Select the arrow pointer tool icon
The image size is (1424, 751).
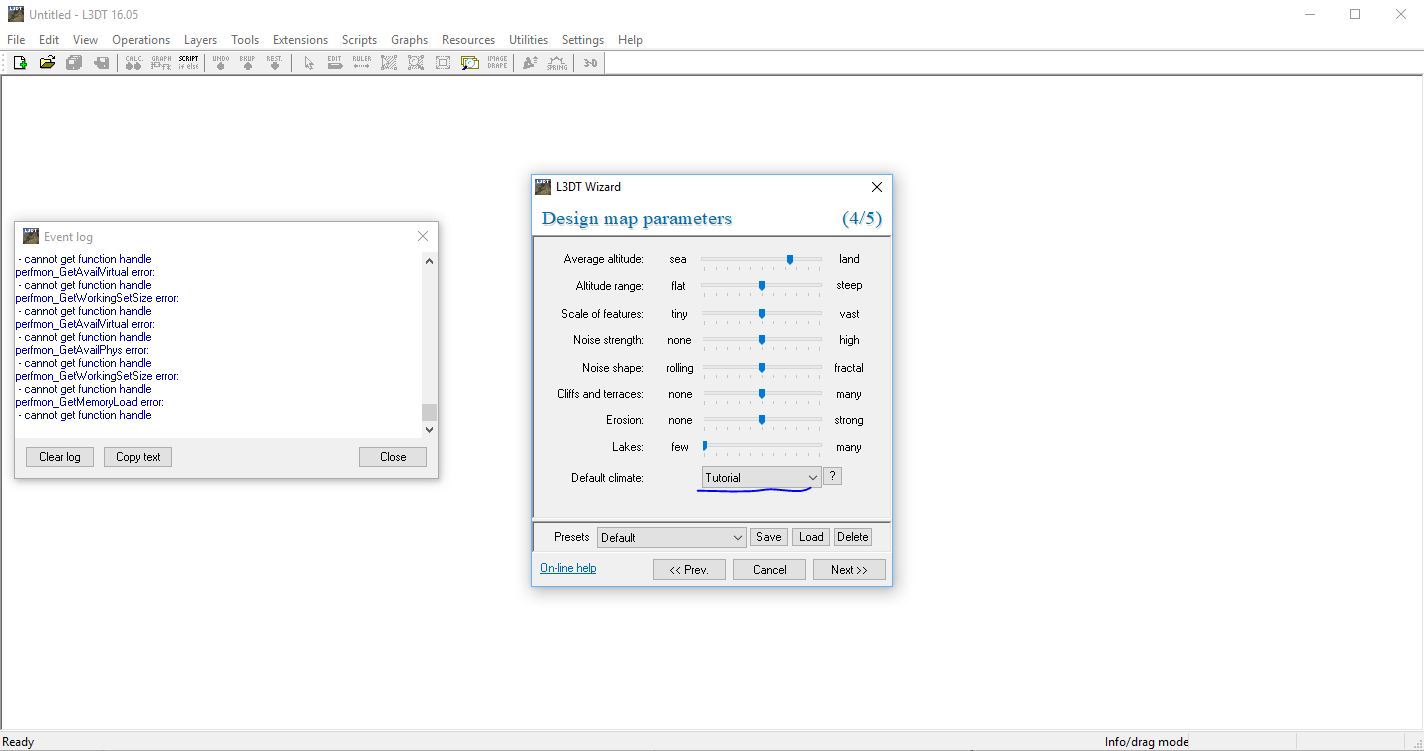click(x=308, y=62)
